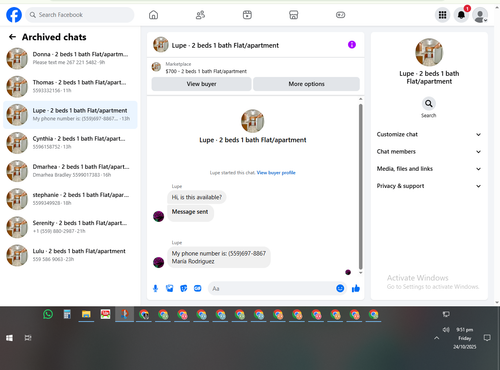
Task: Select Lupe's archived chat
Action: click(x=70, y=115)
